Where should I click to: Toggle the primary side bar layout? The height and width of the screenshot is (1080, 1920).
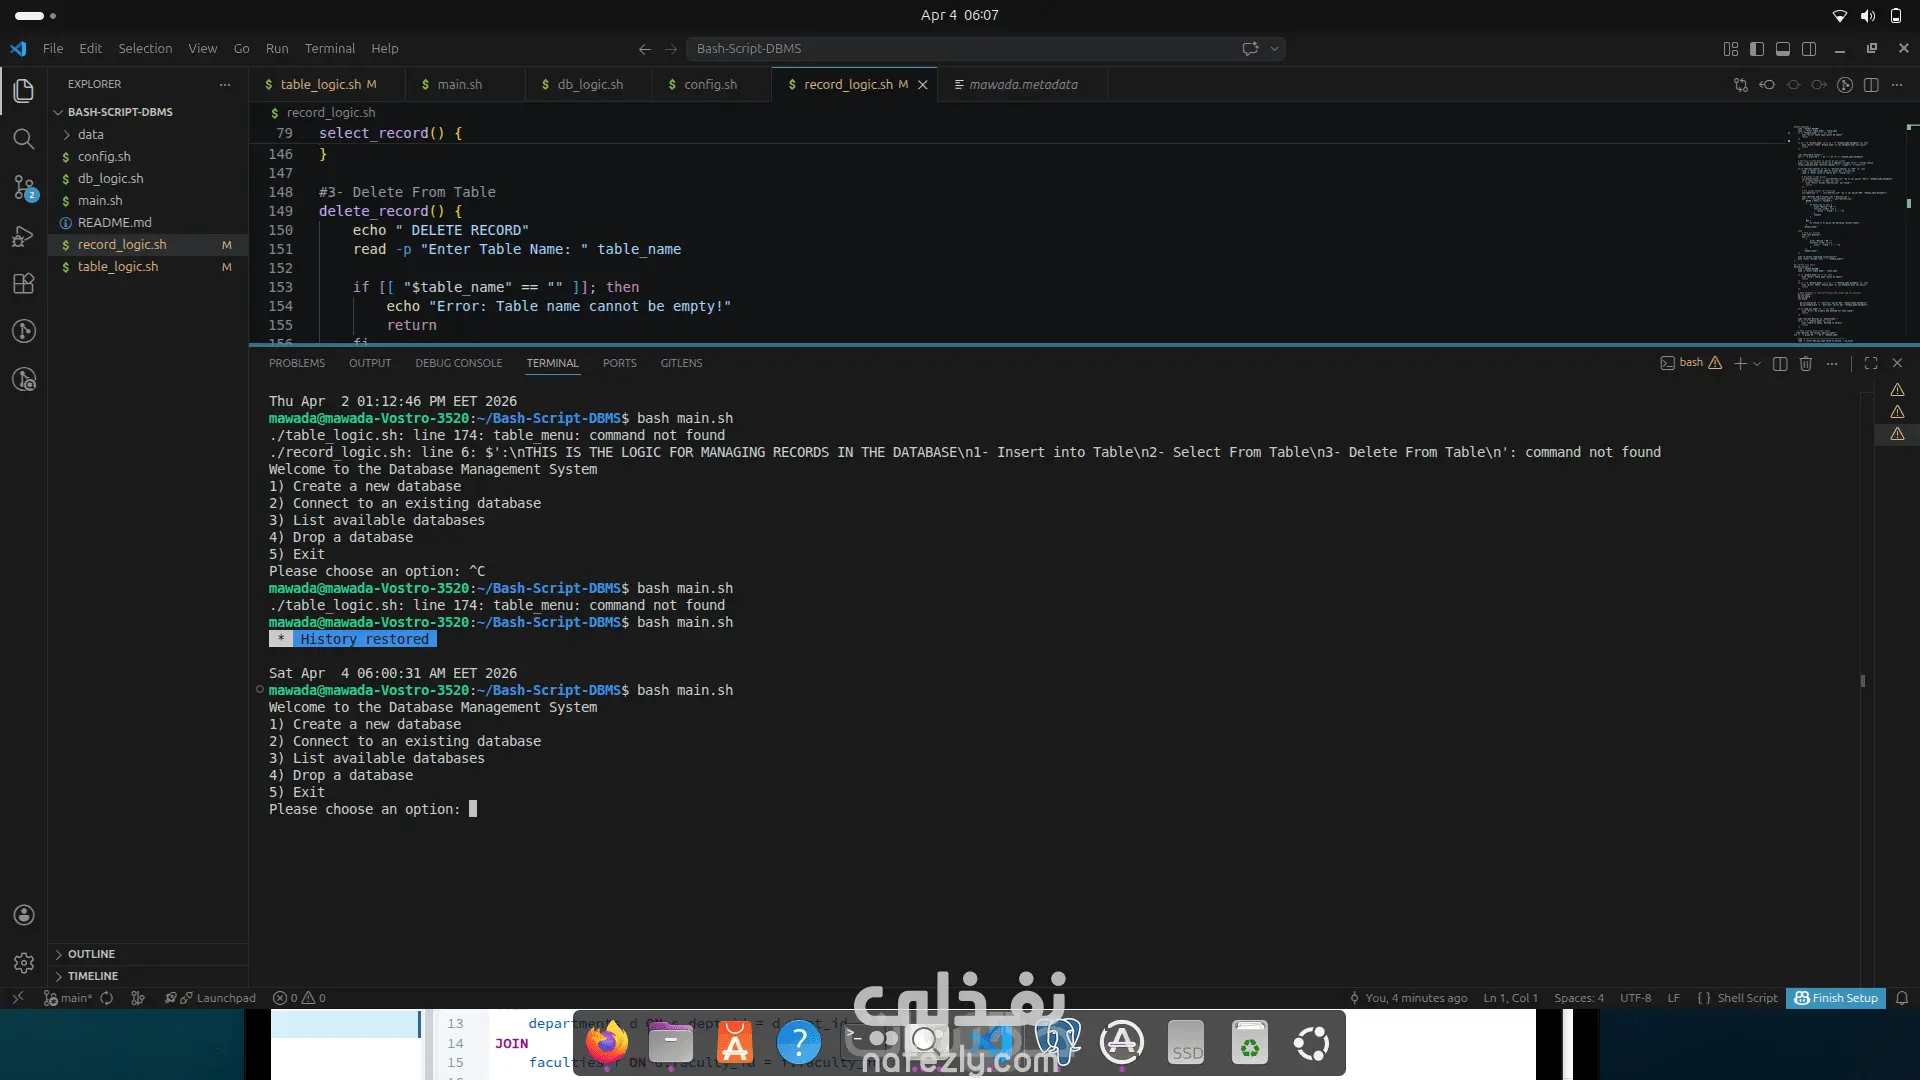[x=1757, y=48]
